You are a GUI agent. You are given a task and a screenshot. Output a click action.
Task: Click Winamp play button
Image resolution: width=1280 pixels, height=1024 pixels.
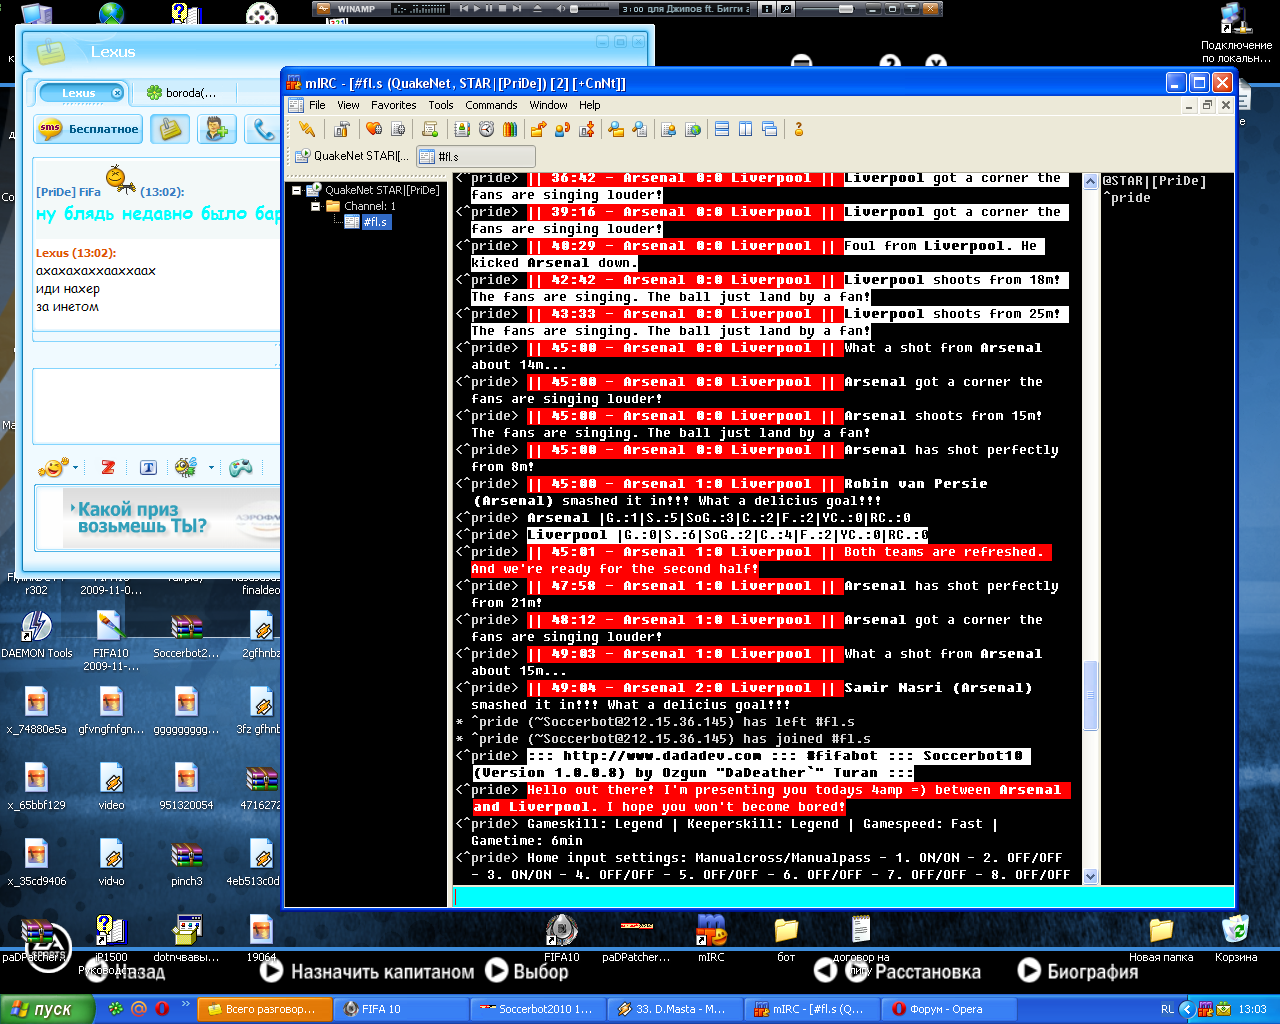pos(477,8)
